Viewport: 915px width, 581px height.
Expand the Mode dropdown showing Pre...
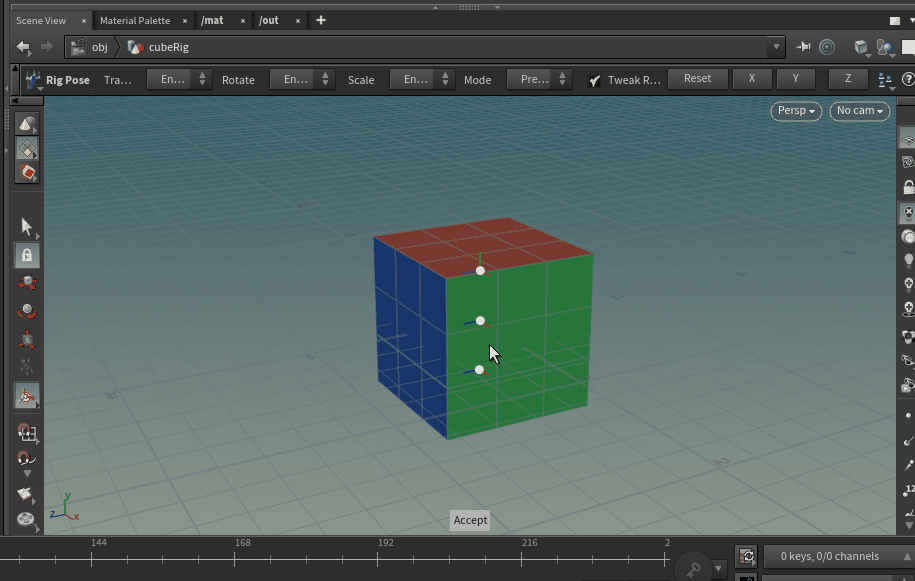pos(539,80)
